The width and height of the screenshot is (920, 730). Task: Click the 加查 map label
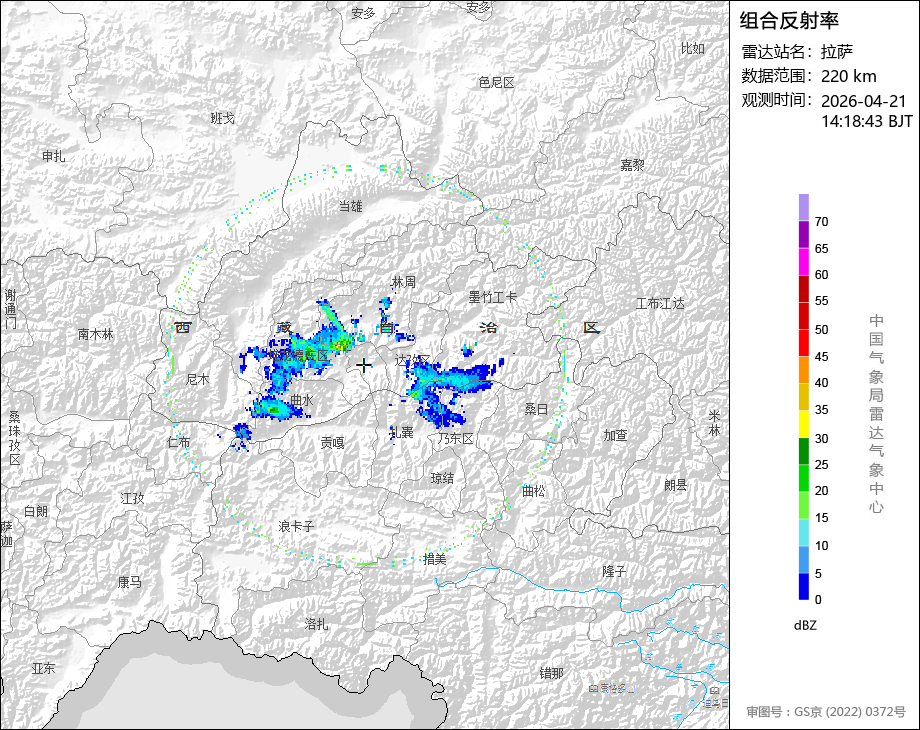[x=616, y=435]
